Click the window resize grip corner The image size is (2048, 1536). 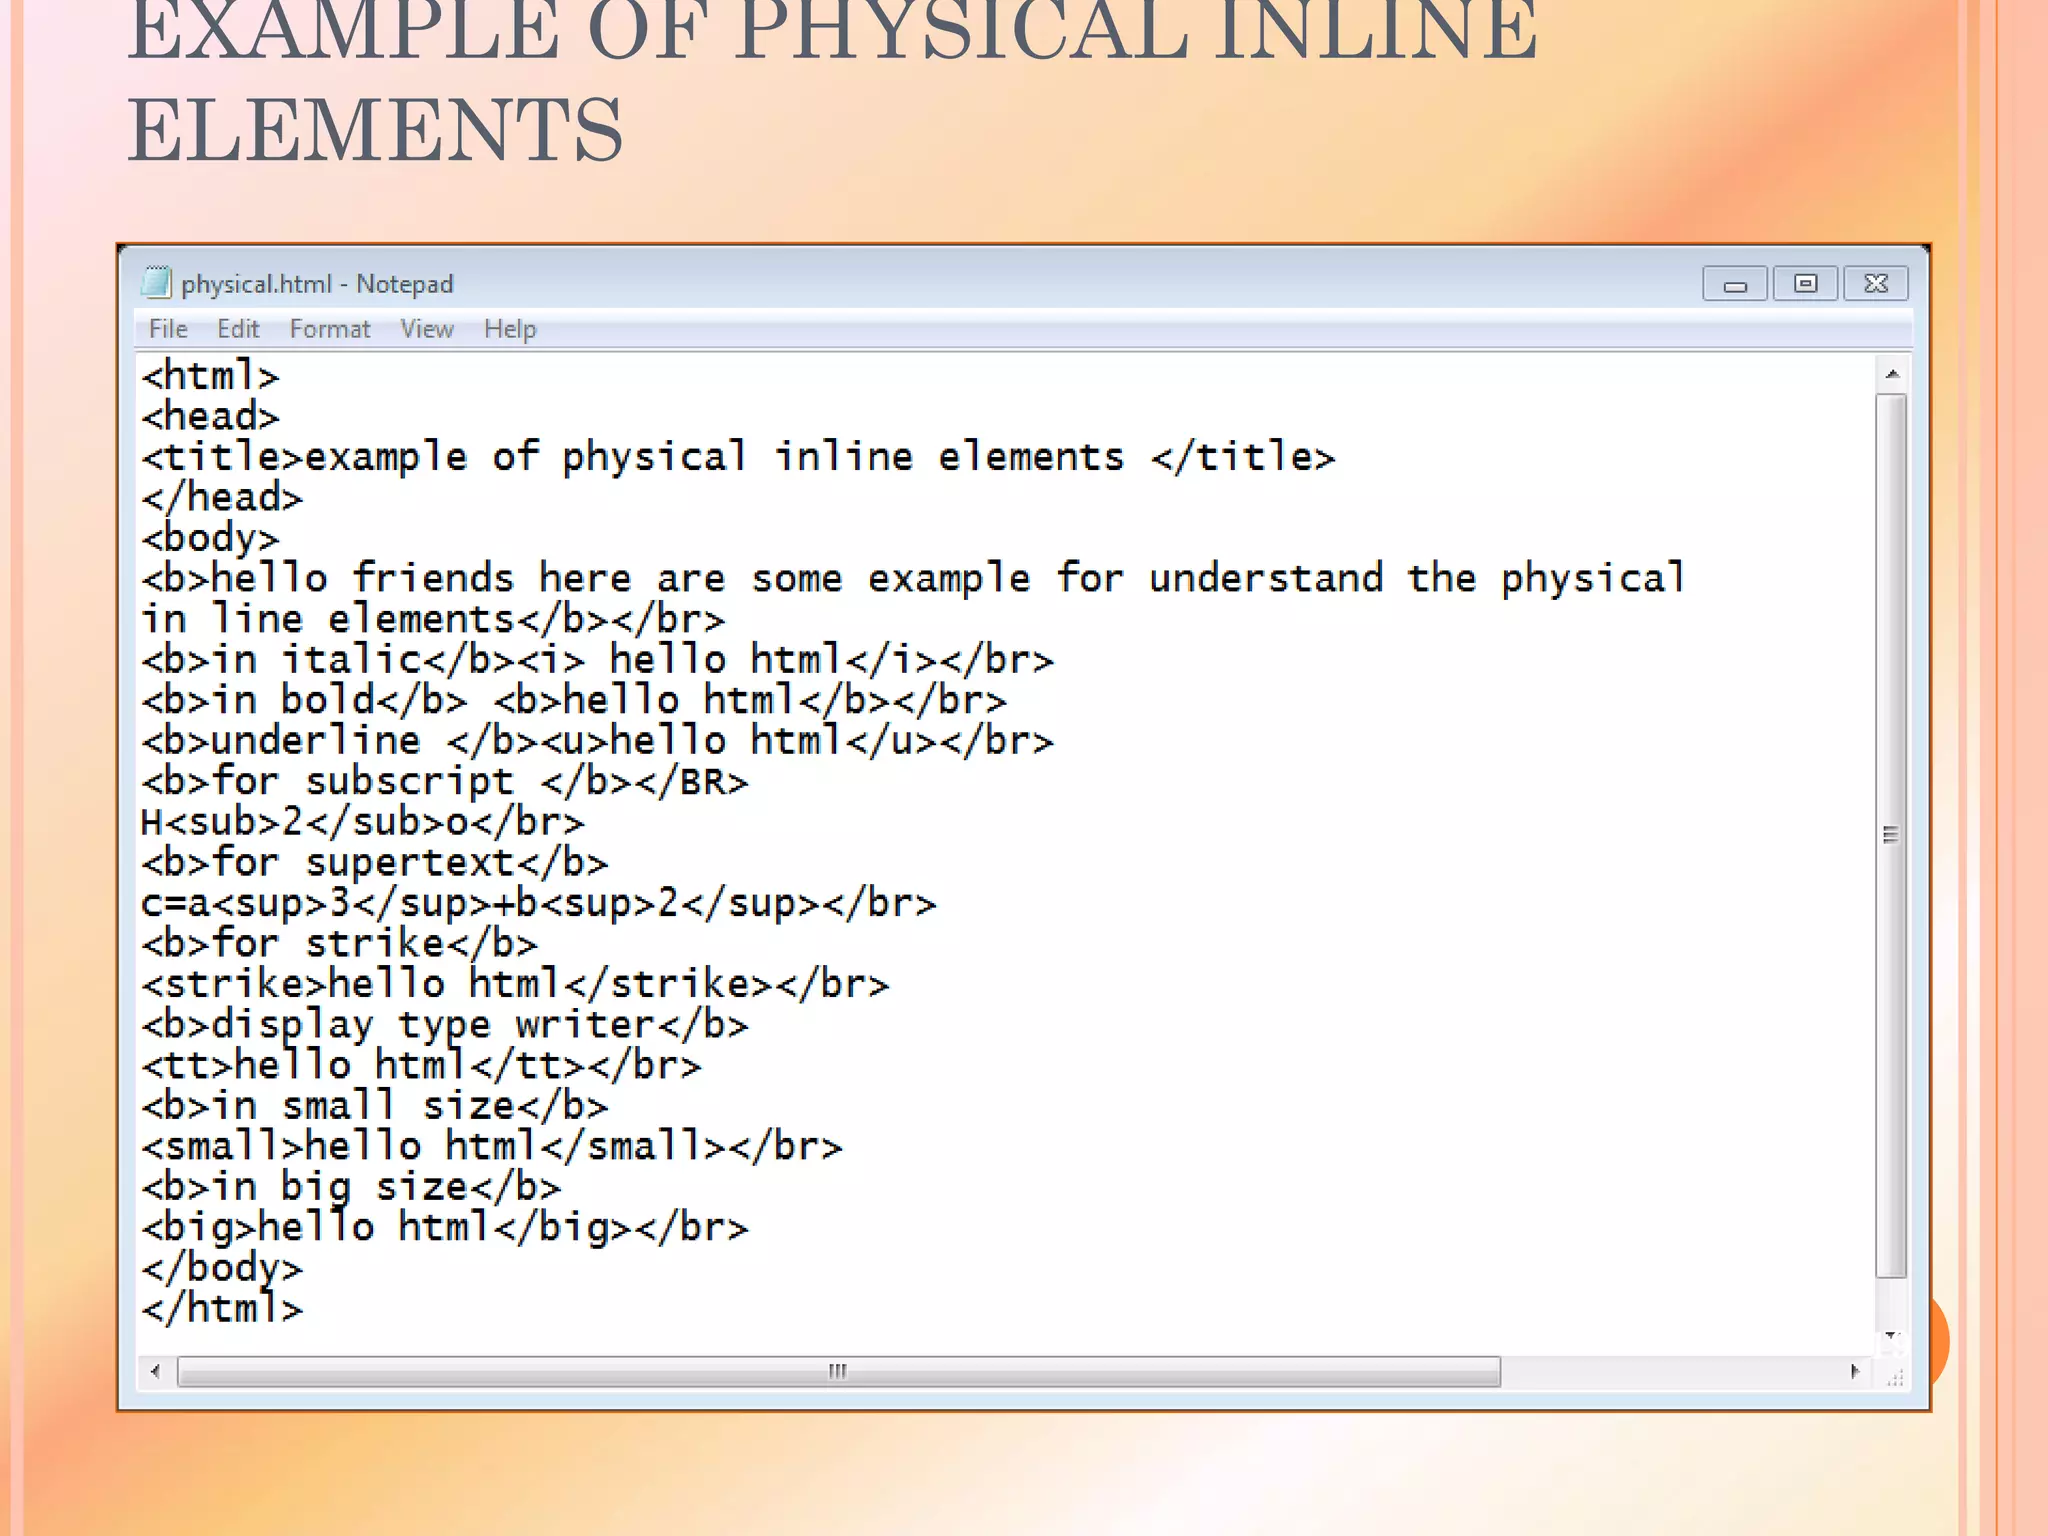tap(1893, 1377)
